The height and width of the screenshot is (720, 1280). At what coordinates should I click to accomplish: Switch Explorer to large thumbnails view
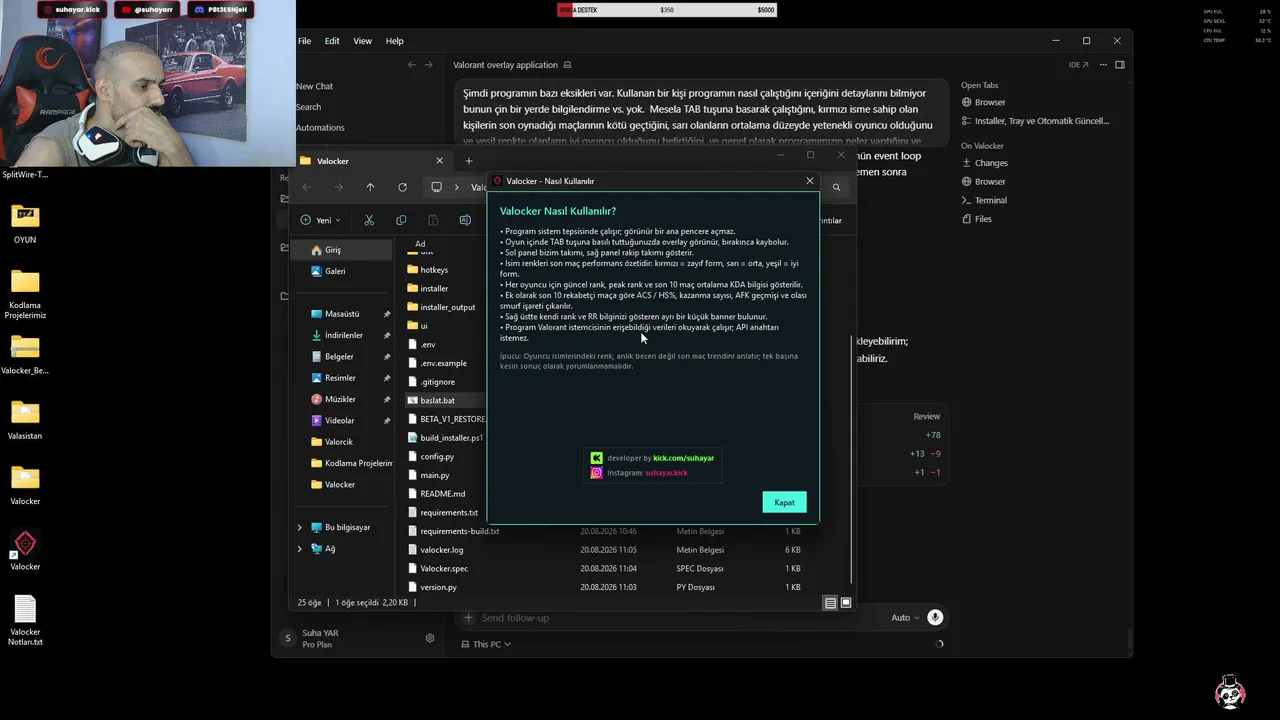coord(846,603)
